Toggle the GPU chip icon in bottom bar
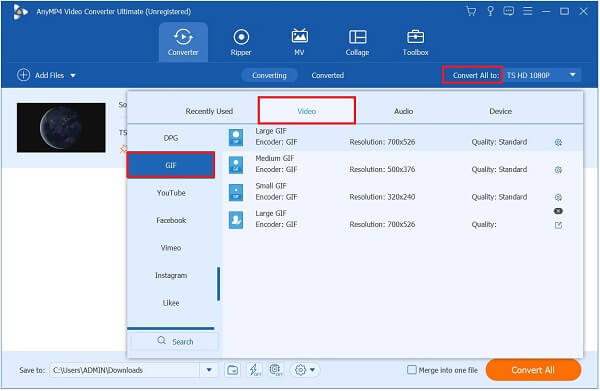The height and width of the screenshot is (391, 600). [x=276, y=370]
